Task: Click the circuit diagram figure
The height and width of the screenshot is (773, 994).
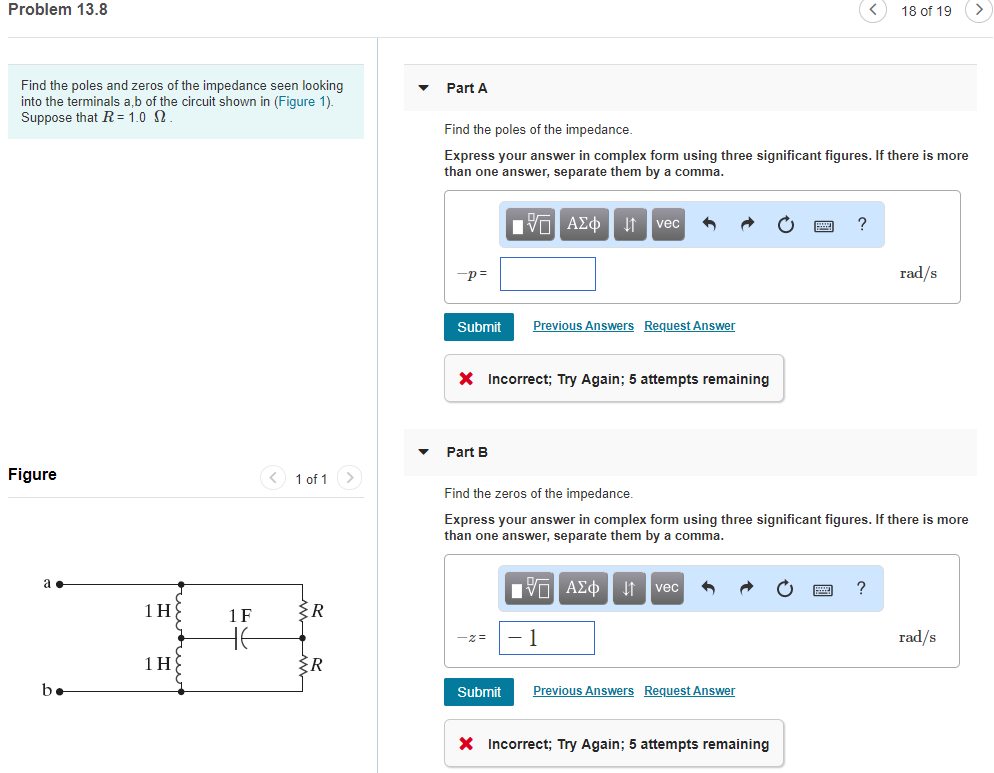Action: [184, 636]
